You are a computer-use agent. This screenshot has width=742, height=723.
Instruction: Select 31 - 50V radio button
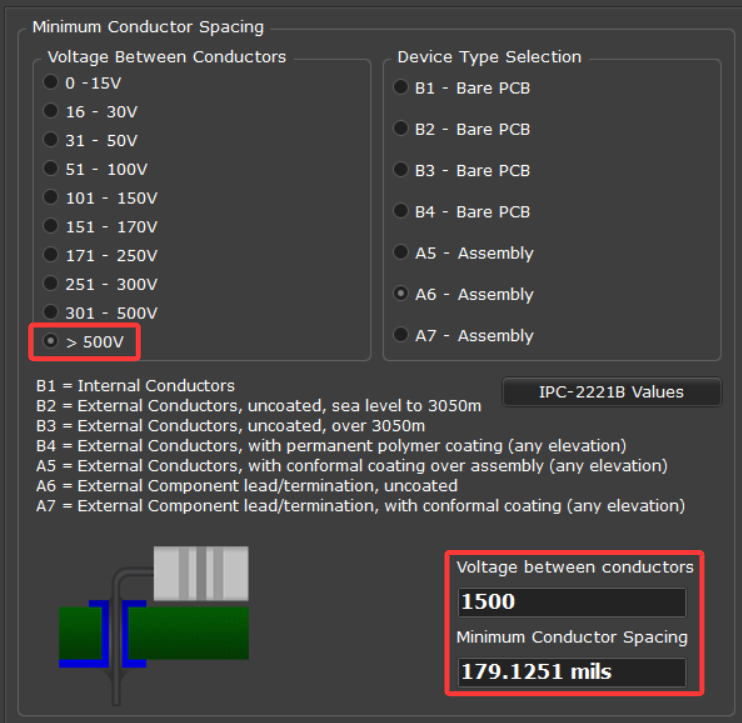[90, 141]
